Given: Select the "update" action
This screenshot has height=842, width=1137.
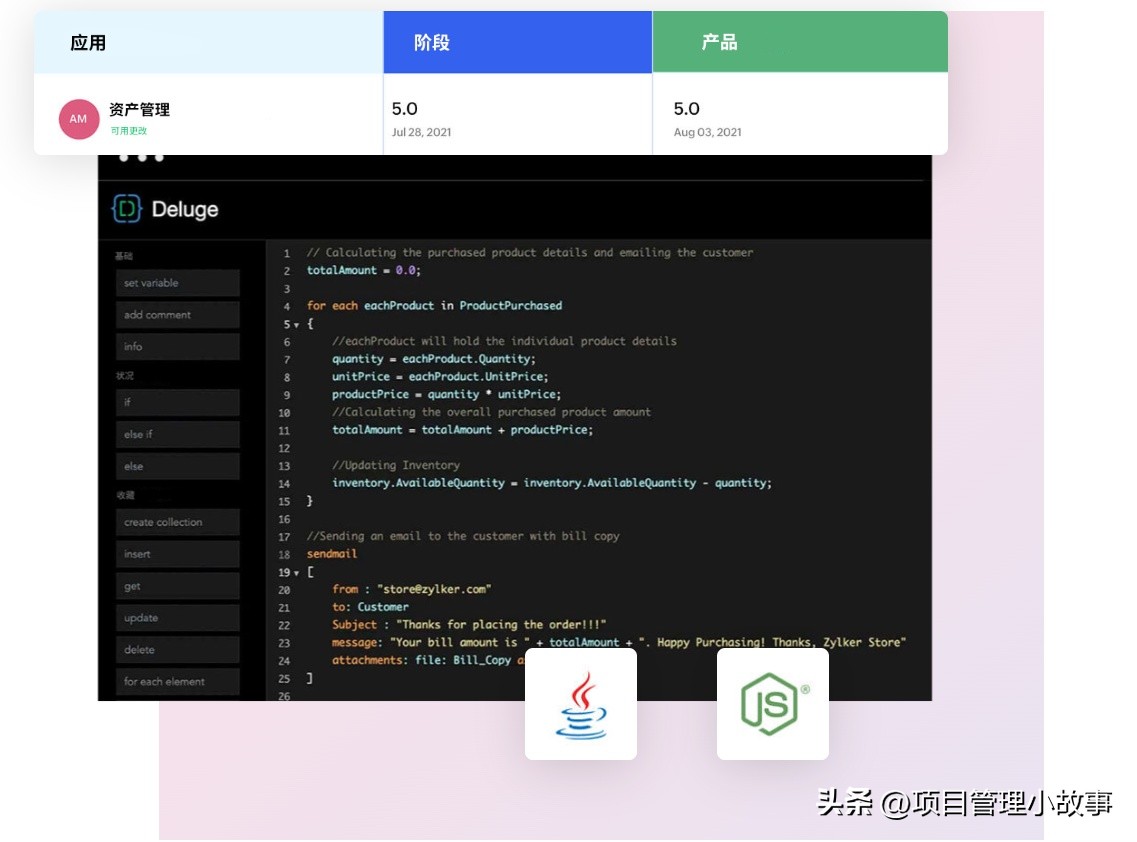Looking at the screenshot, I should 177,617.
